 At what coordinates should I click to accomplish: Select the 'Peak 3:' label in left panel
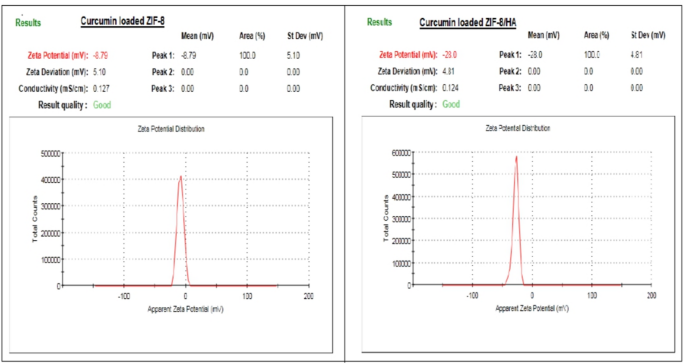click(163, 88)
